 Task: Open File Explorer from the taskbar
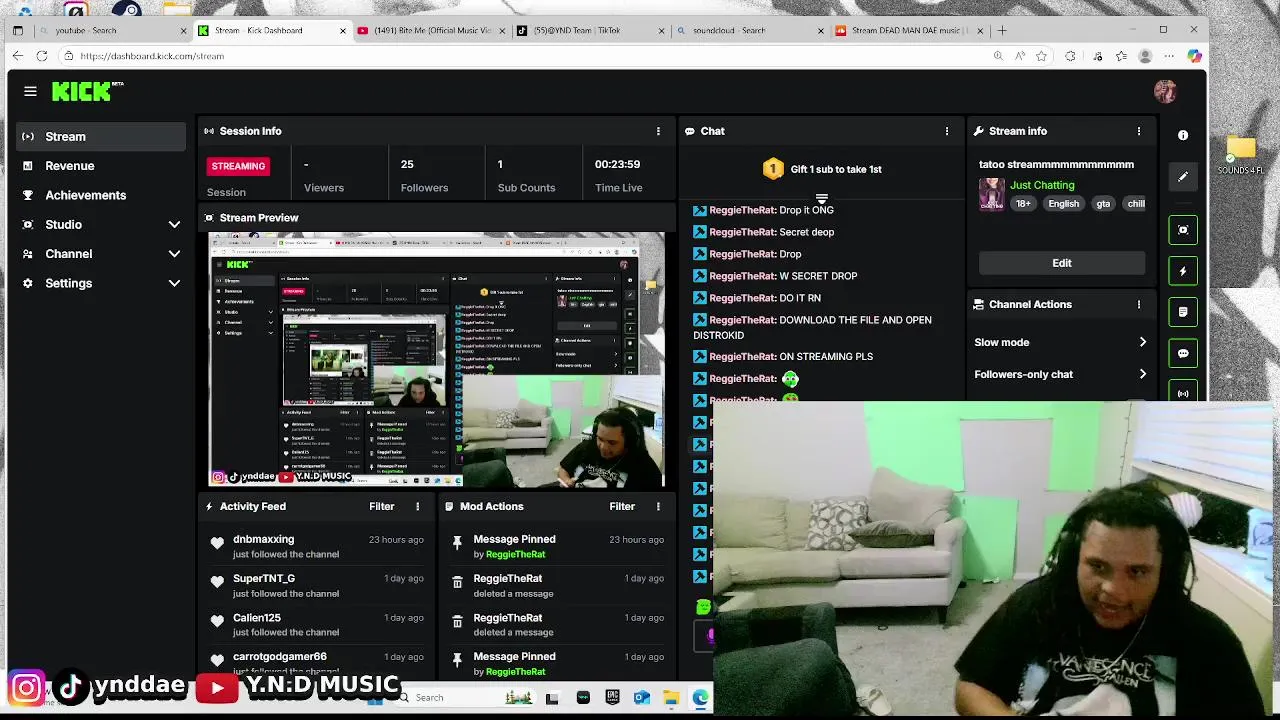point(671,698)
